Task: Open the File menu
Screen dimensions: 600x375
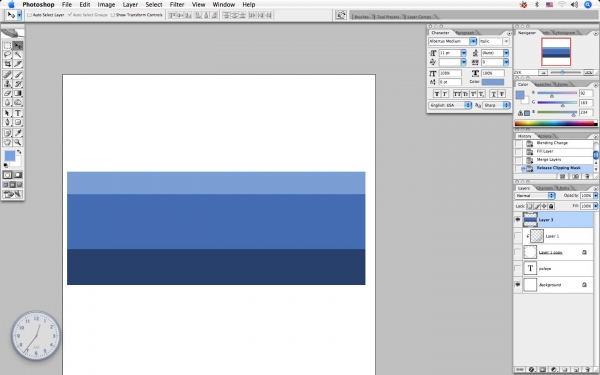Action: pos(67,5)
